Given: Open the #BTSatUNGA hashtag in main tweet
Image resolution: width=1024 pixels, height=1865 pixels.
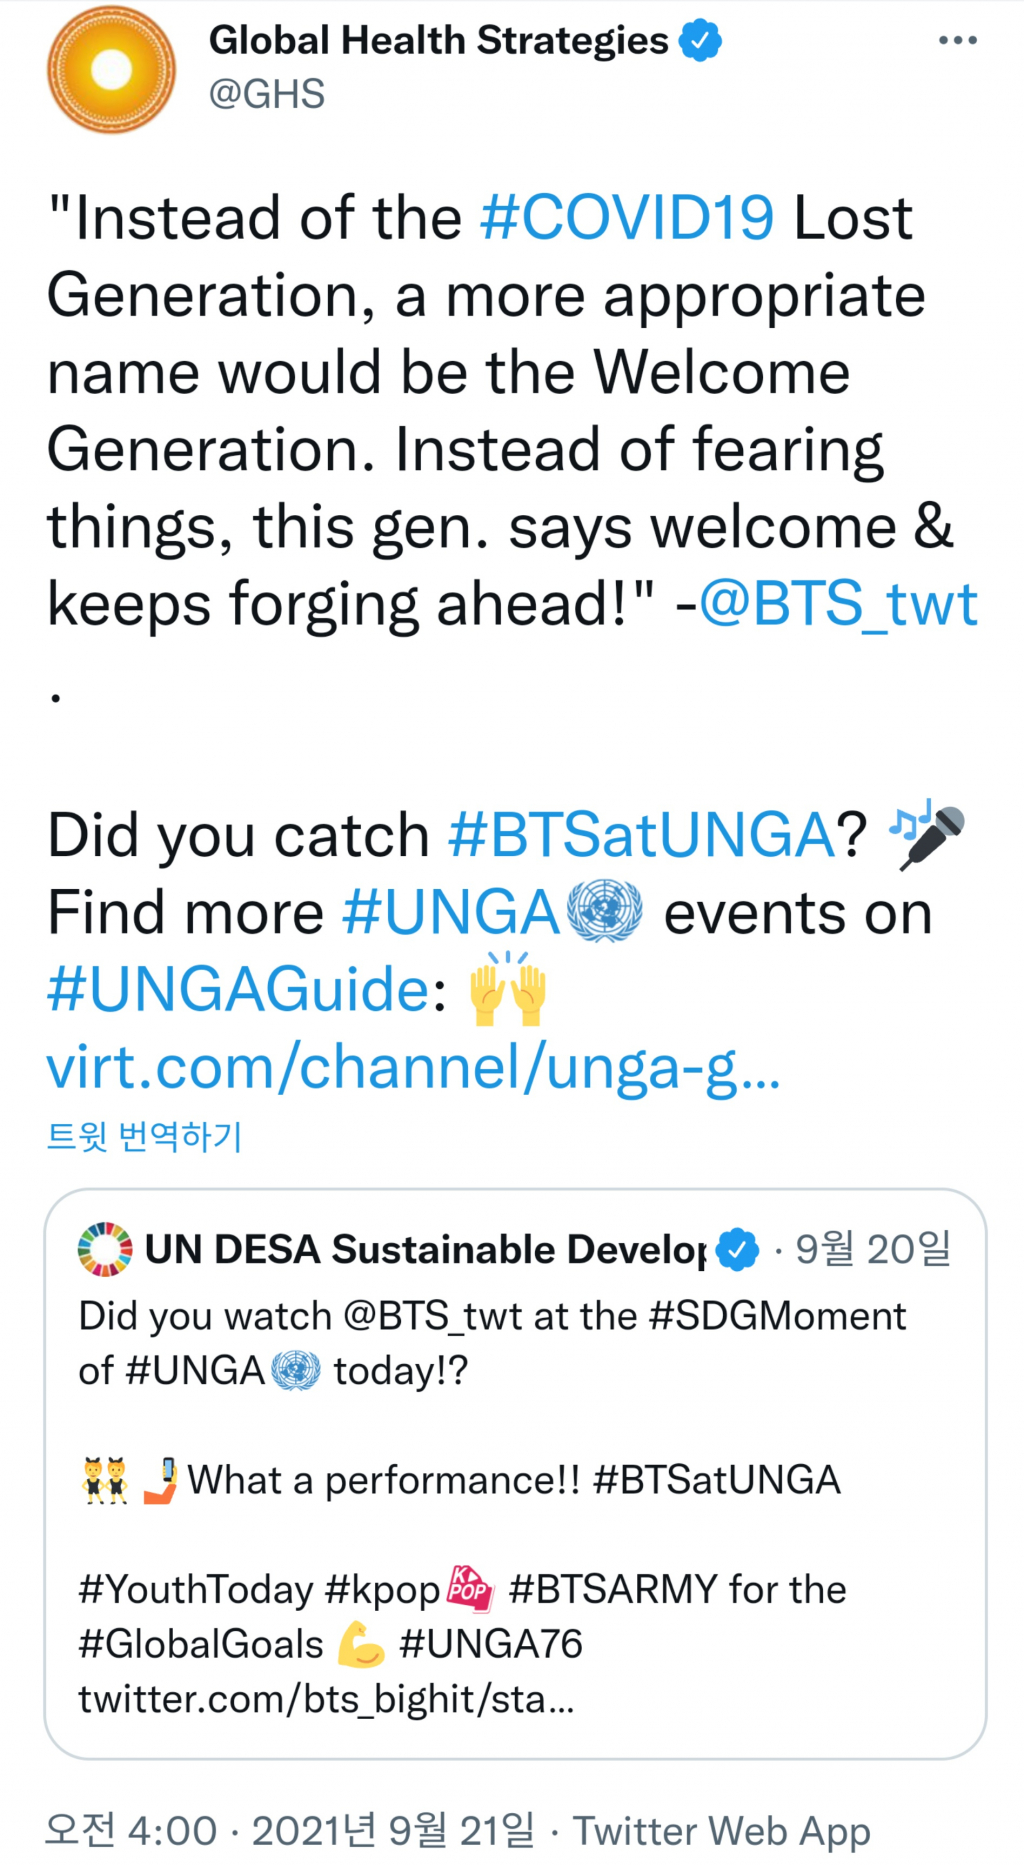Looking at the screenshot, I should click(641, 835).
